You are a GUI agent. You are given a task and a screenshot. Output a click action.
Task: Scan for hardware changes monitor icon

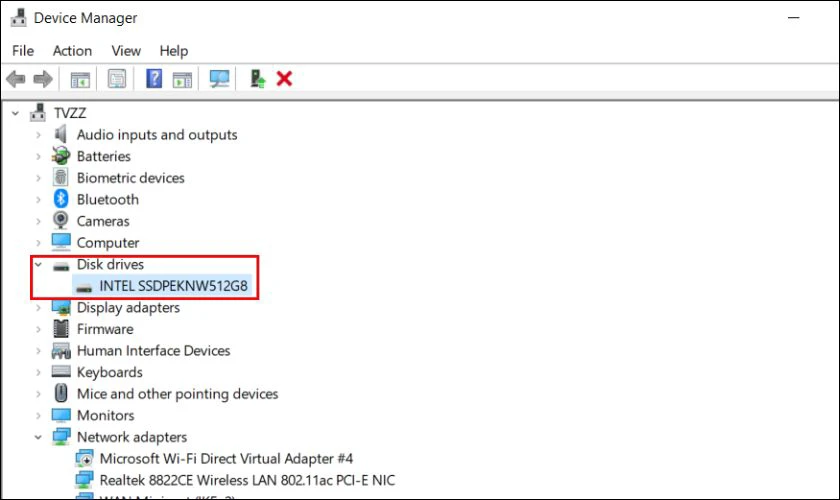pos(219,79)
